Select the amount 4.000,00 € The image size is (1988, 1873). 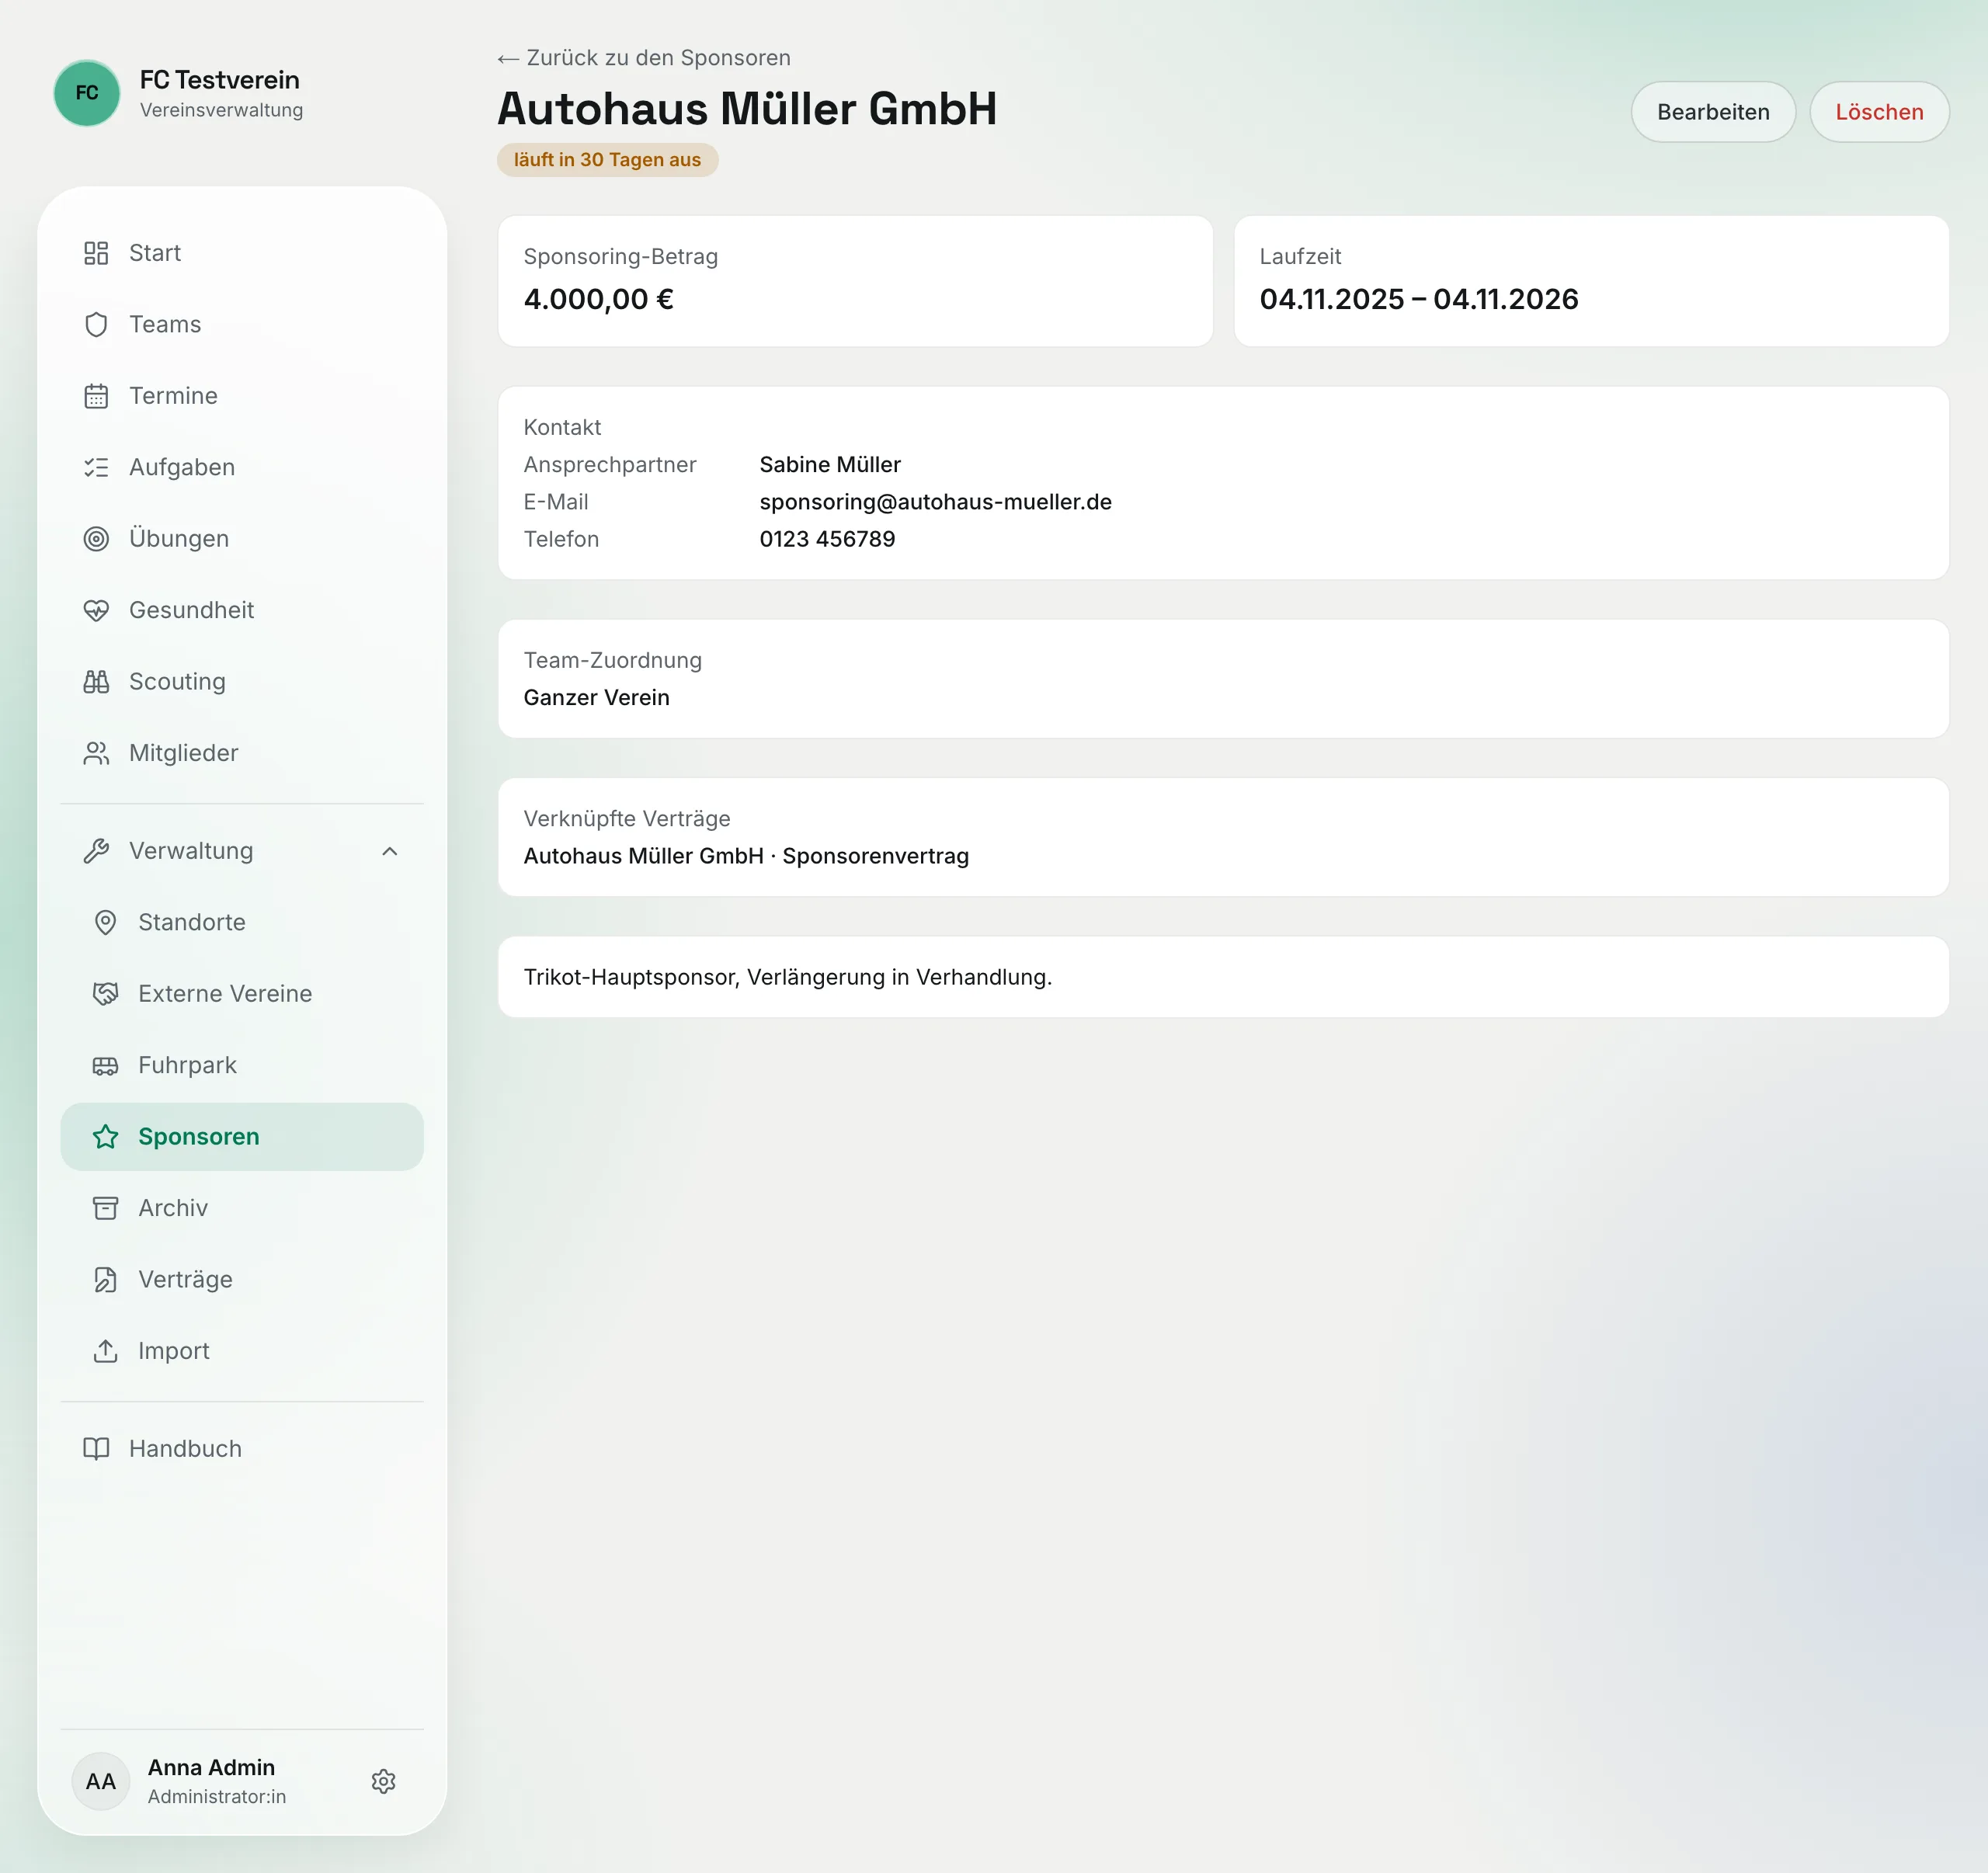click(x=598, y=299)
